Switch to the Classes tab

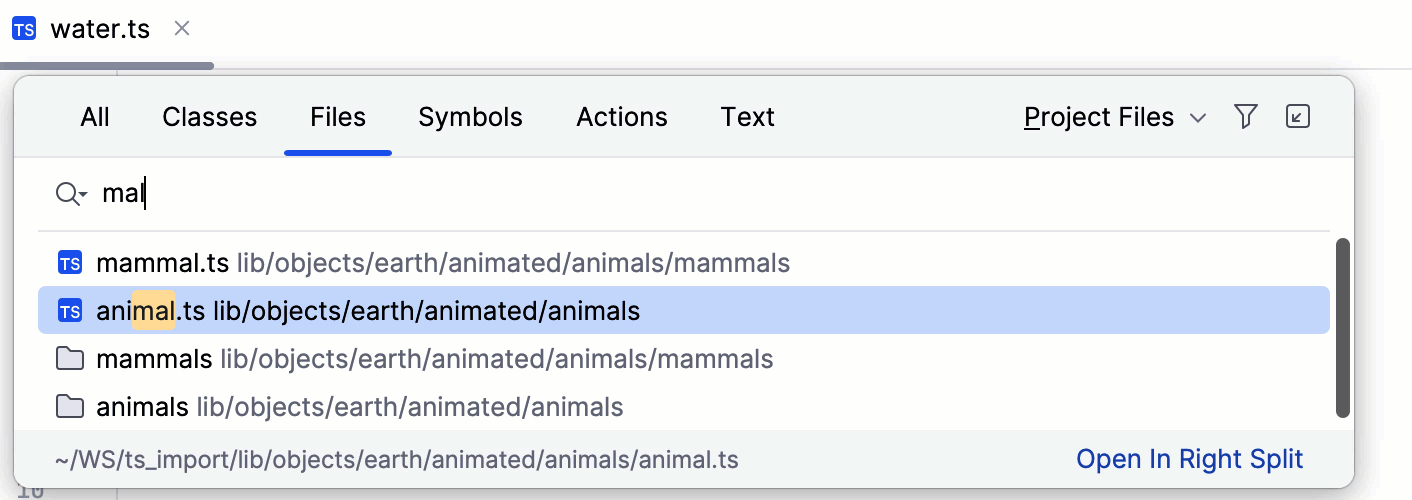[x=210, y=118]
